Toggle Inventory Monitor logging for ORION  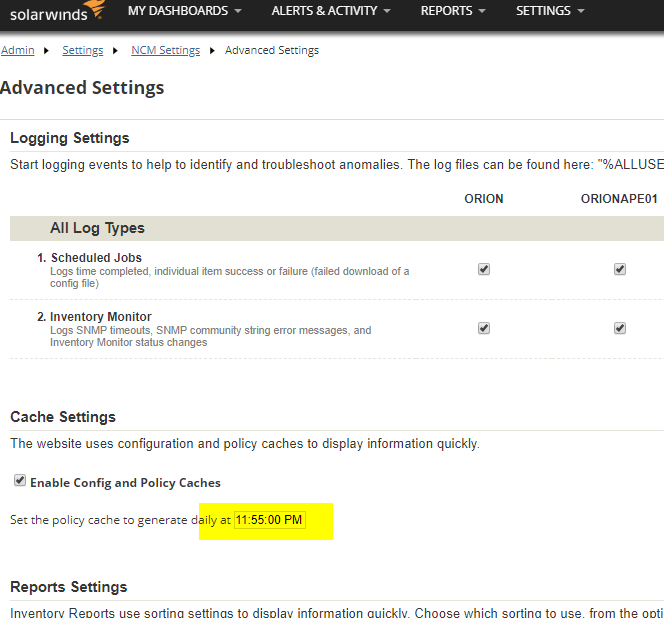point(484,328)
